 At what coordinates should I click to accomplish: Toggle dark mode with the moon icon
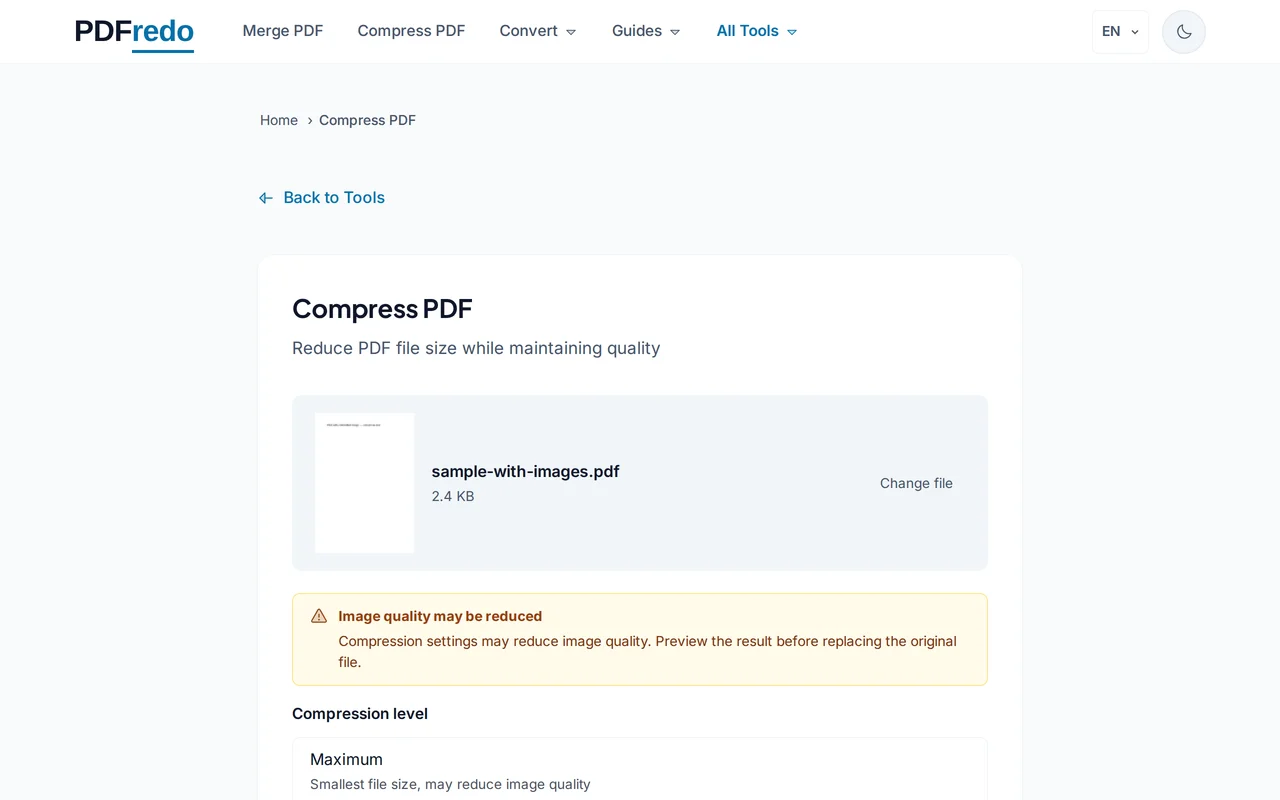[1183, 31]
